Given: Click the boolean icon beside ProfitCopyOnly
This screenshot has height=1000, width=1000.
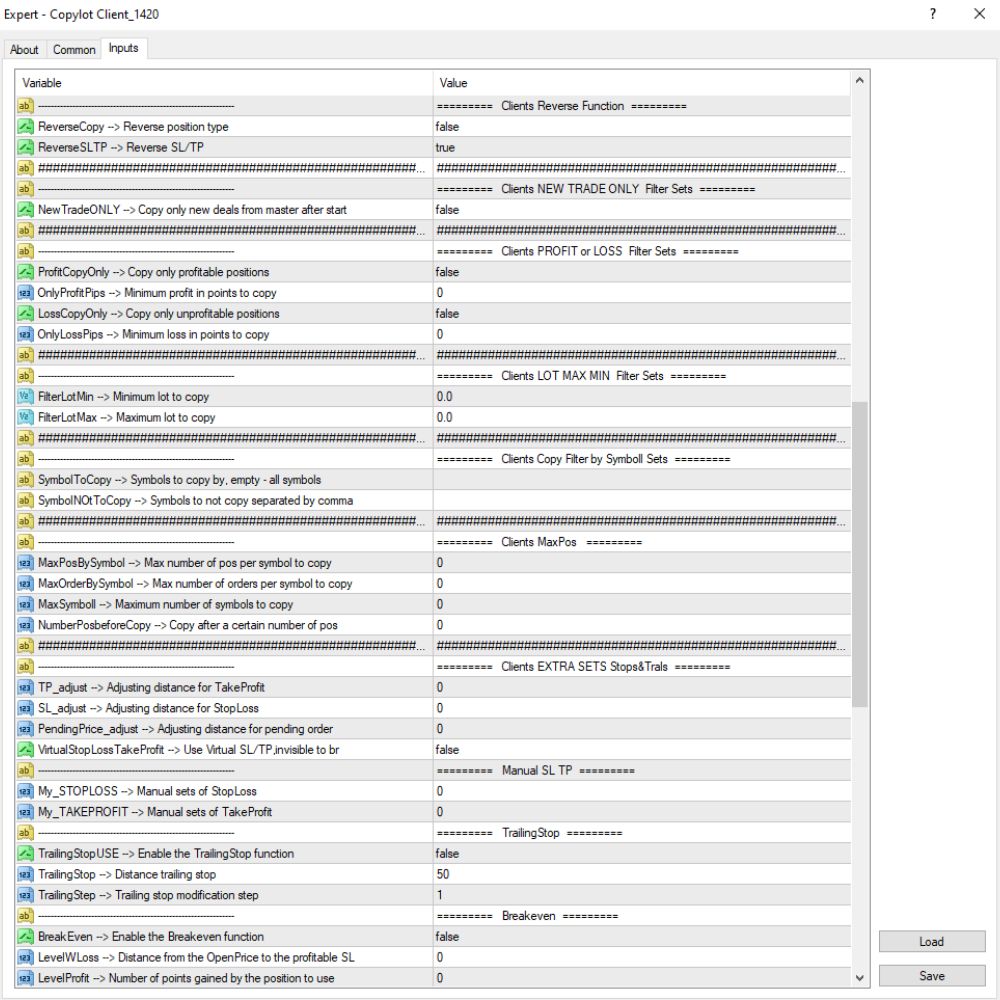Looking at the screenshot, I should (25, 272).
